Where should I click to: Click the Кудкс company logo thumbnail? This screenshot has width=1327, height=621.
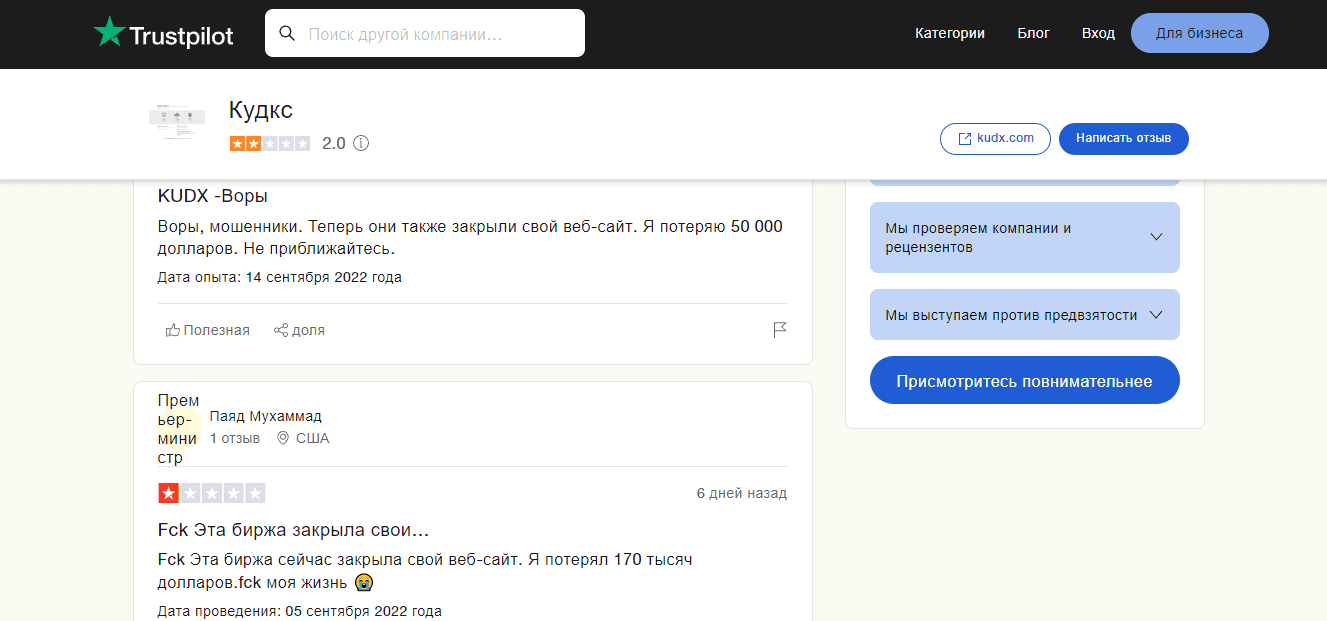coord(176,123)
